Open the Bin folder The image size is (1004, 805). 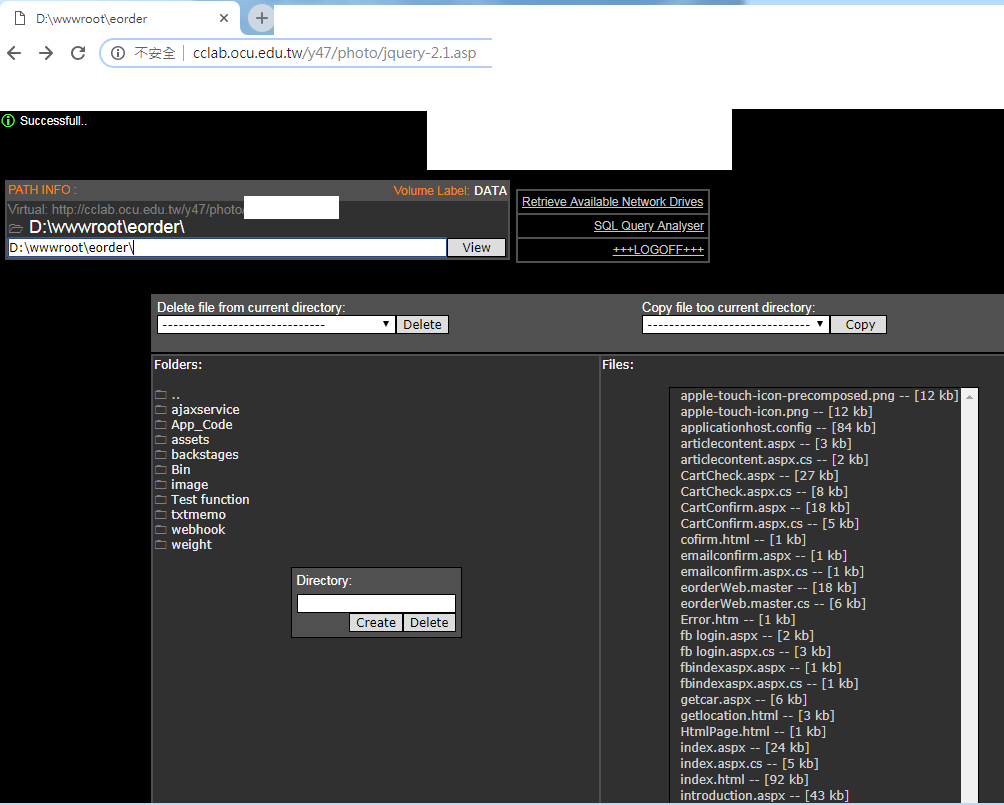point(181,470)
